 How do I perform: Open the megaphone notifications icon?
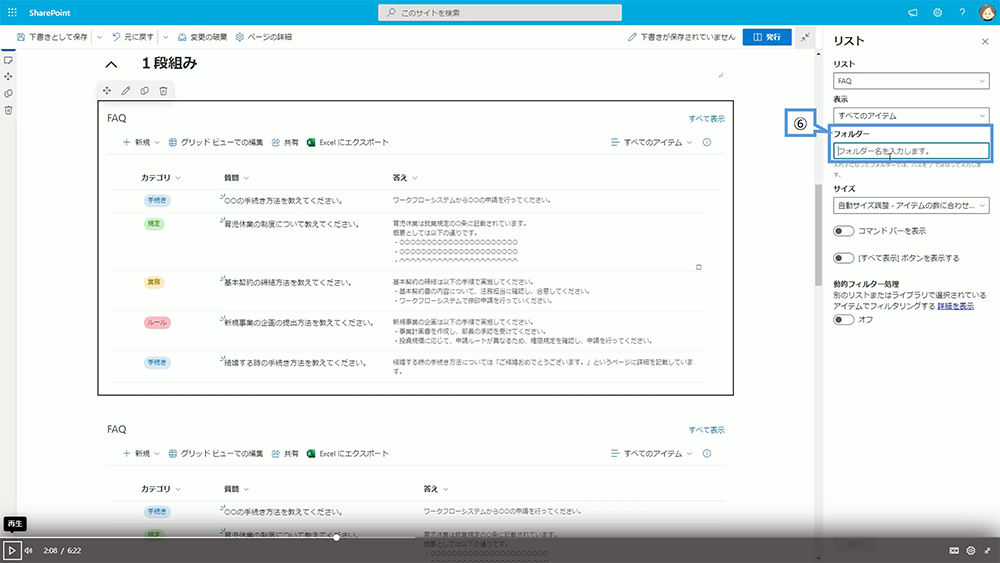pyautogui.click(x=913, y=13)
